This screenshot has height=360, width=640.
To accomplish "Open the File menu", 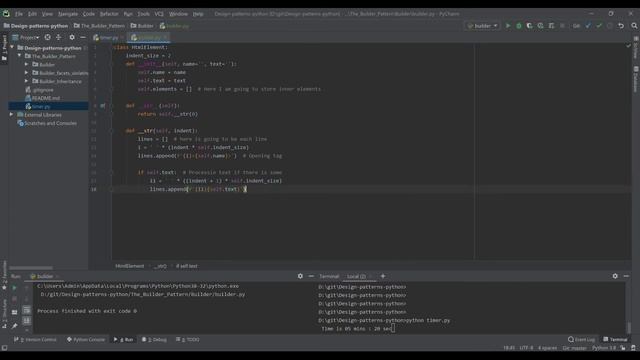I will [19, 14].
